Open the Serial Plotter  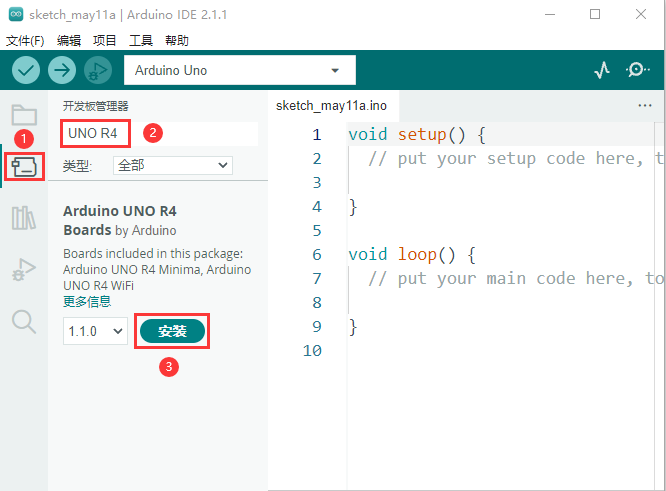point(602,70)
